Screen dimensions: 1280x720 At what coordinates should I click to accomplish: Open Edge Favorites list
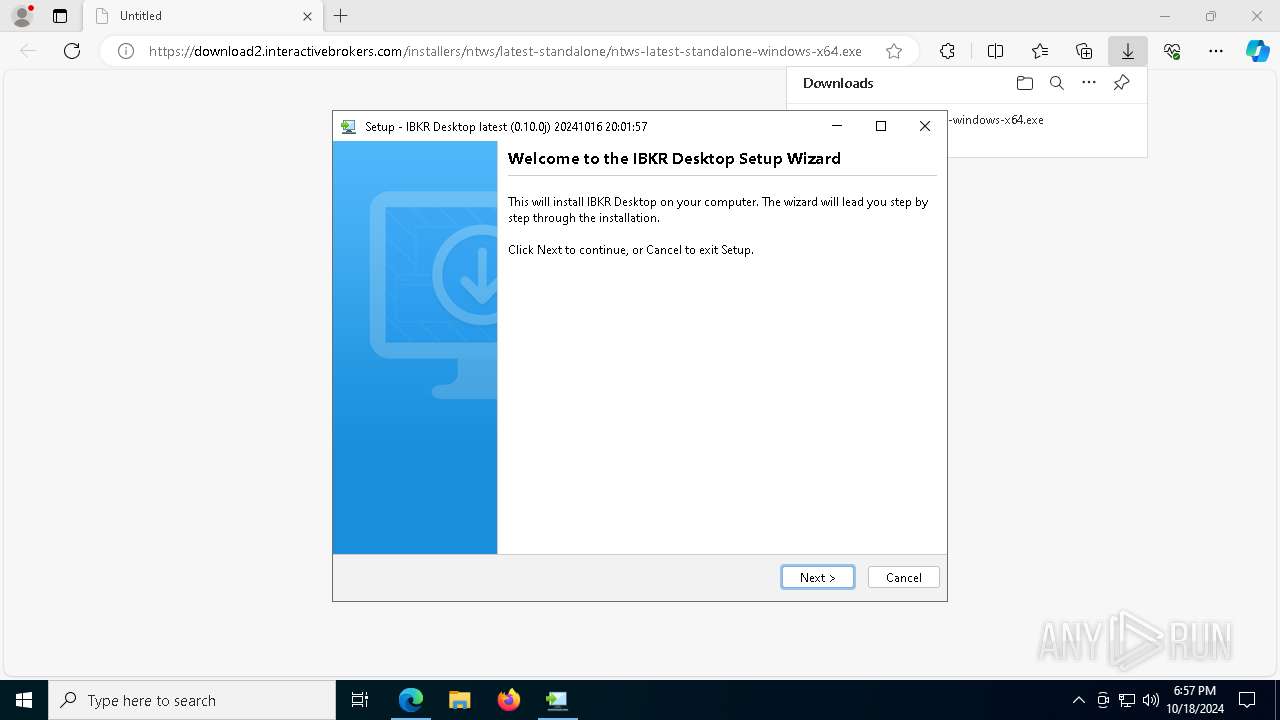click(x=1040, y=51)
